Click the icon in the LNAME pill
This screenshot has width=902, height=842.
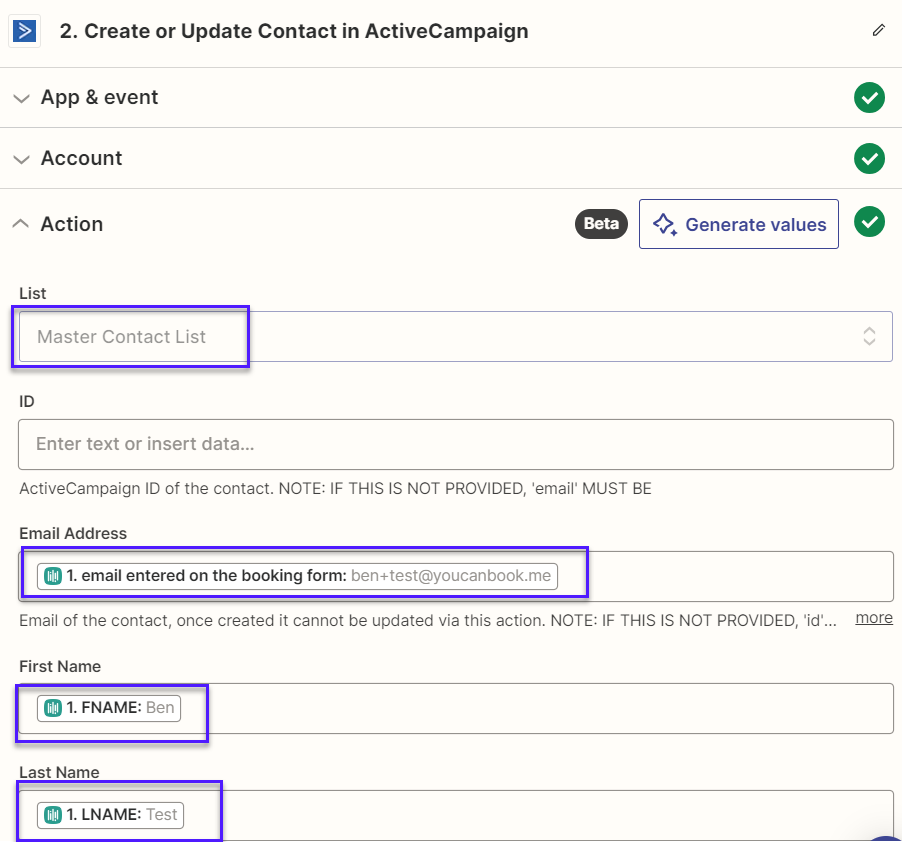[53, 814]
